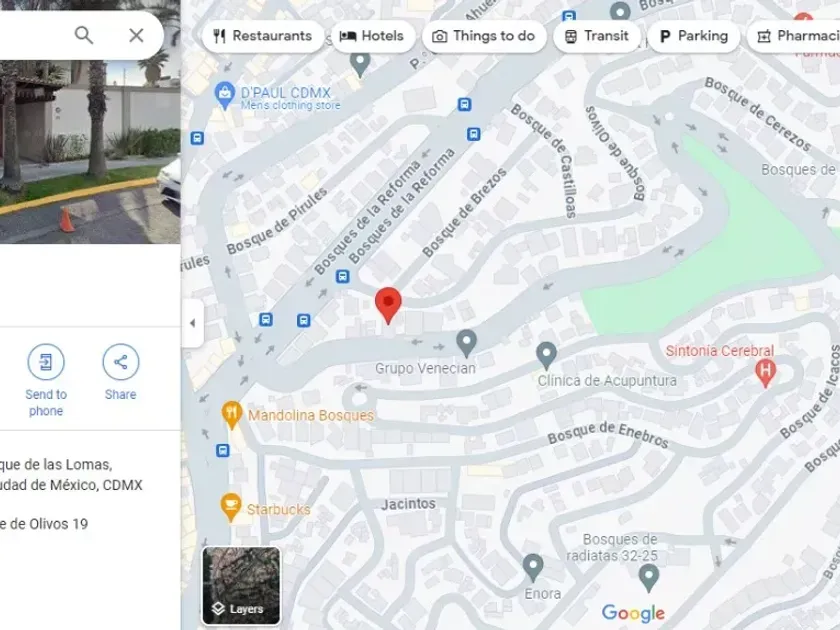Screen dimensions: 840x630
Task: Select the Restaurants filter chip
Action: click(262, 36)
